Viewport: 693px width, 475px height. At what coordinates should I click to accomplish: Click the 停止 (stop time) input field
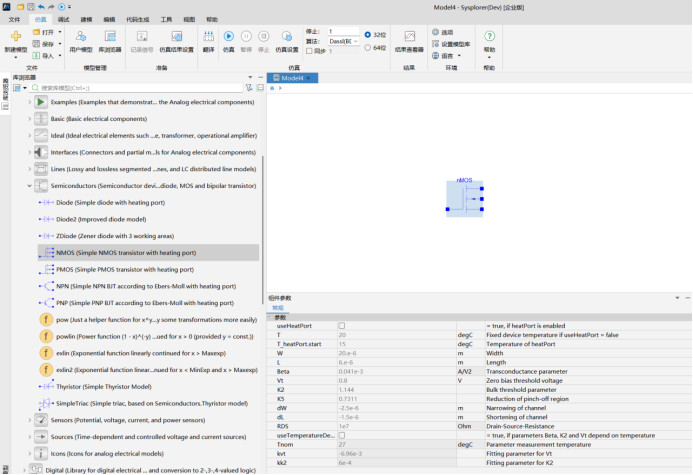[343, 31]
